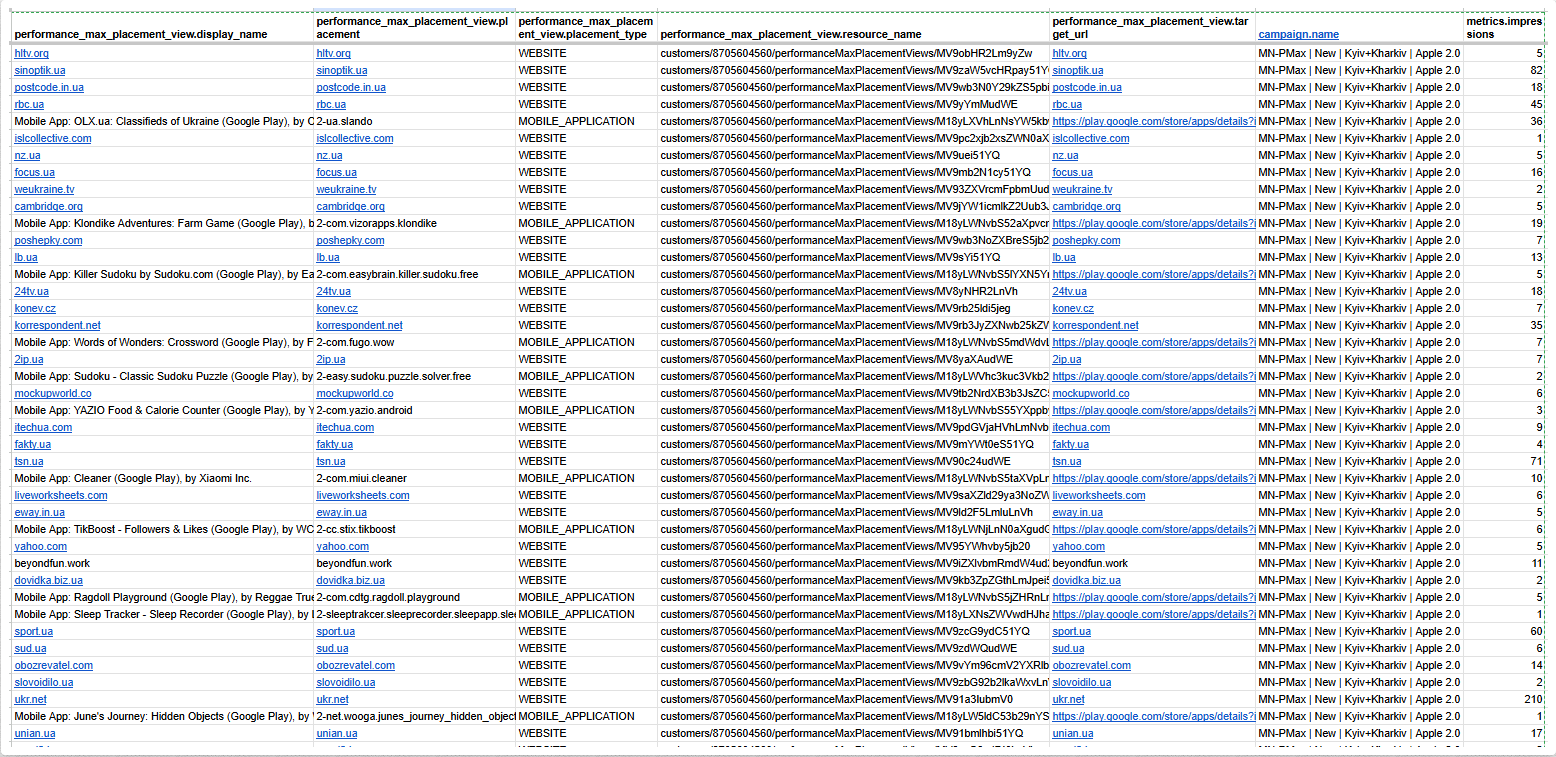Select the 'Mobile App: Words of Wonders' cell
Screen dimensions: 1556x757
click(162, 342)
